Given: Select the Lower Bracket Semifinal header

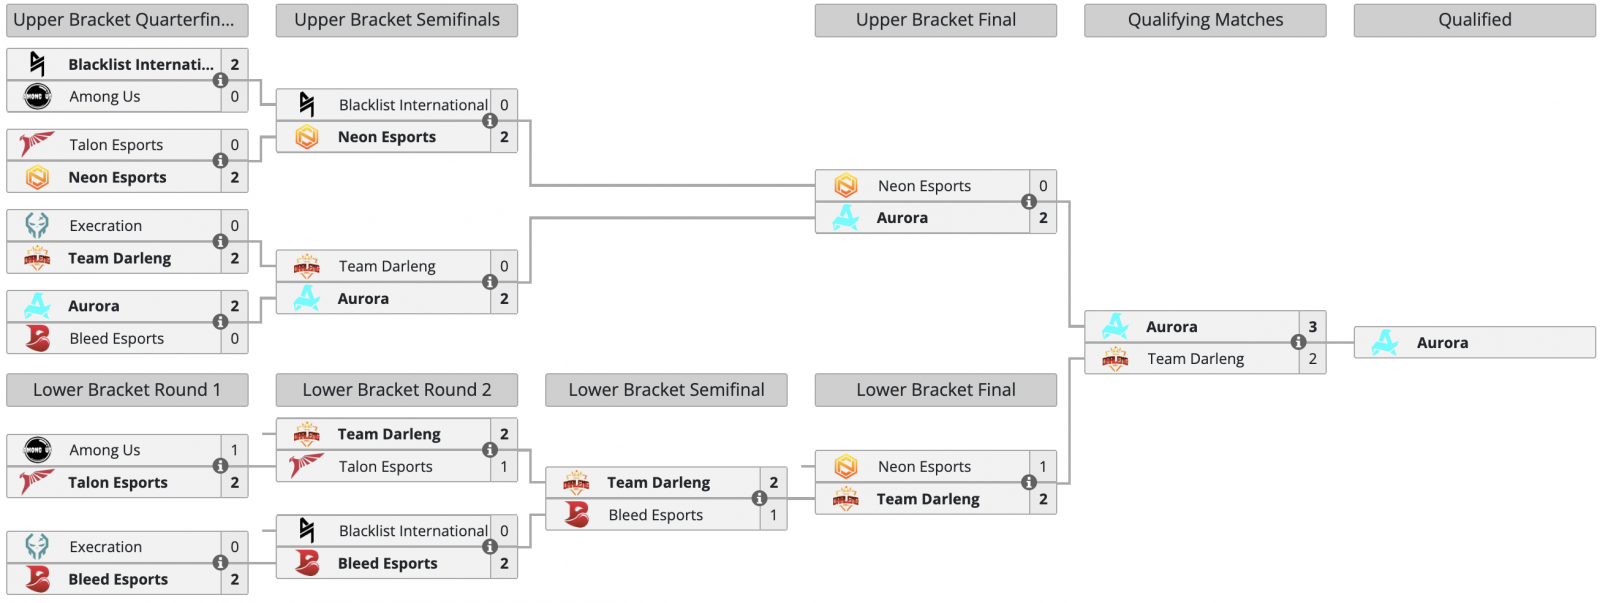Looking at the screenshot, I should [x=666, y=390].
